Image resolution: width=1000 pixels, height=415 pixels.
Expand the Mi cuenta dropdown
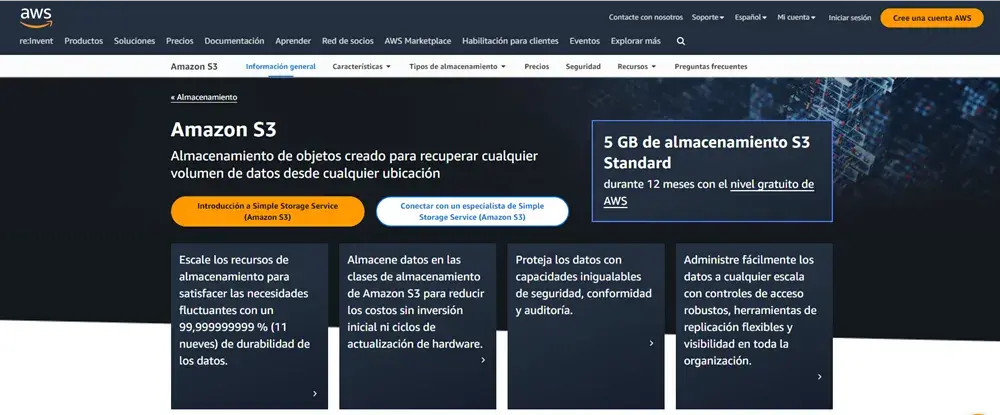coord(796,17)
